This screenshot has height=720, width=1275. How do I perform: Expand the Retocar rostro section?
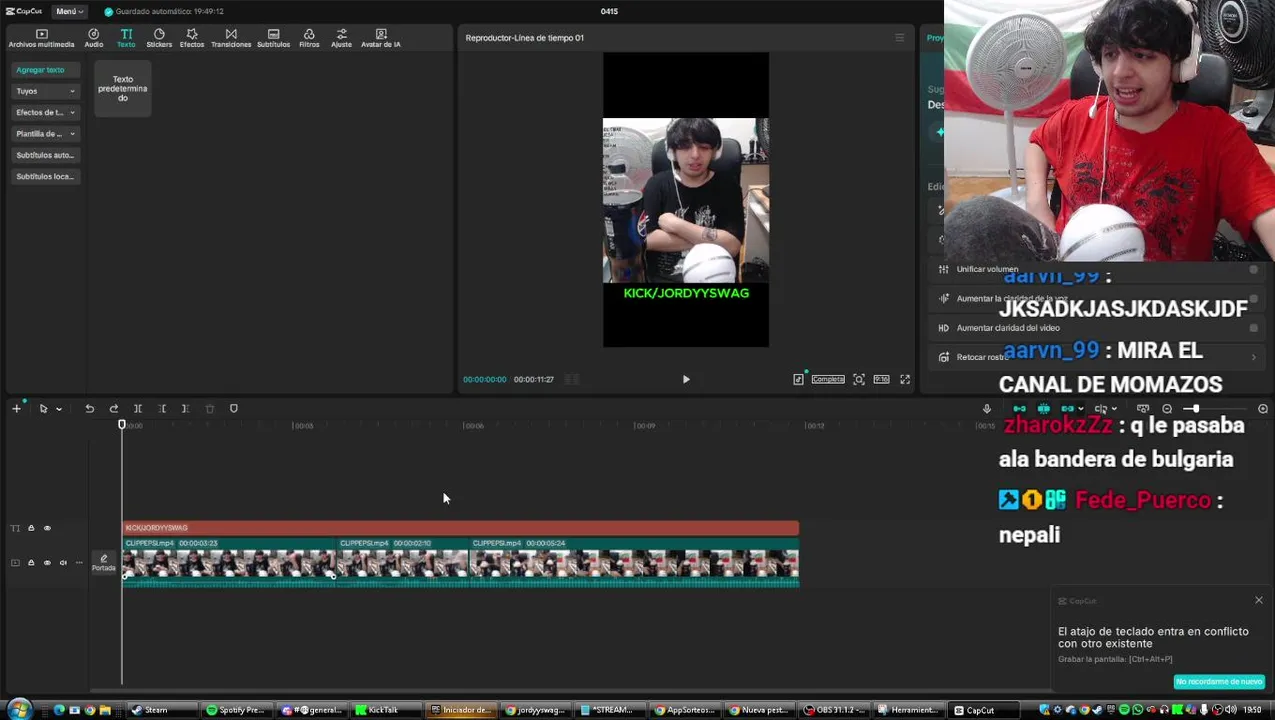[1254, 357]
